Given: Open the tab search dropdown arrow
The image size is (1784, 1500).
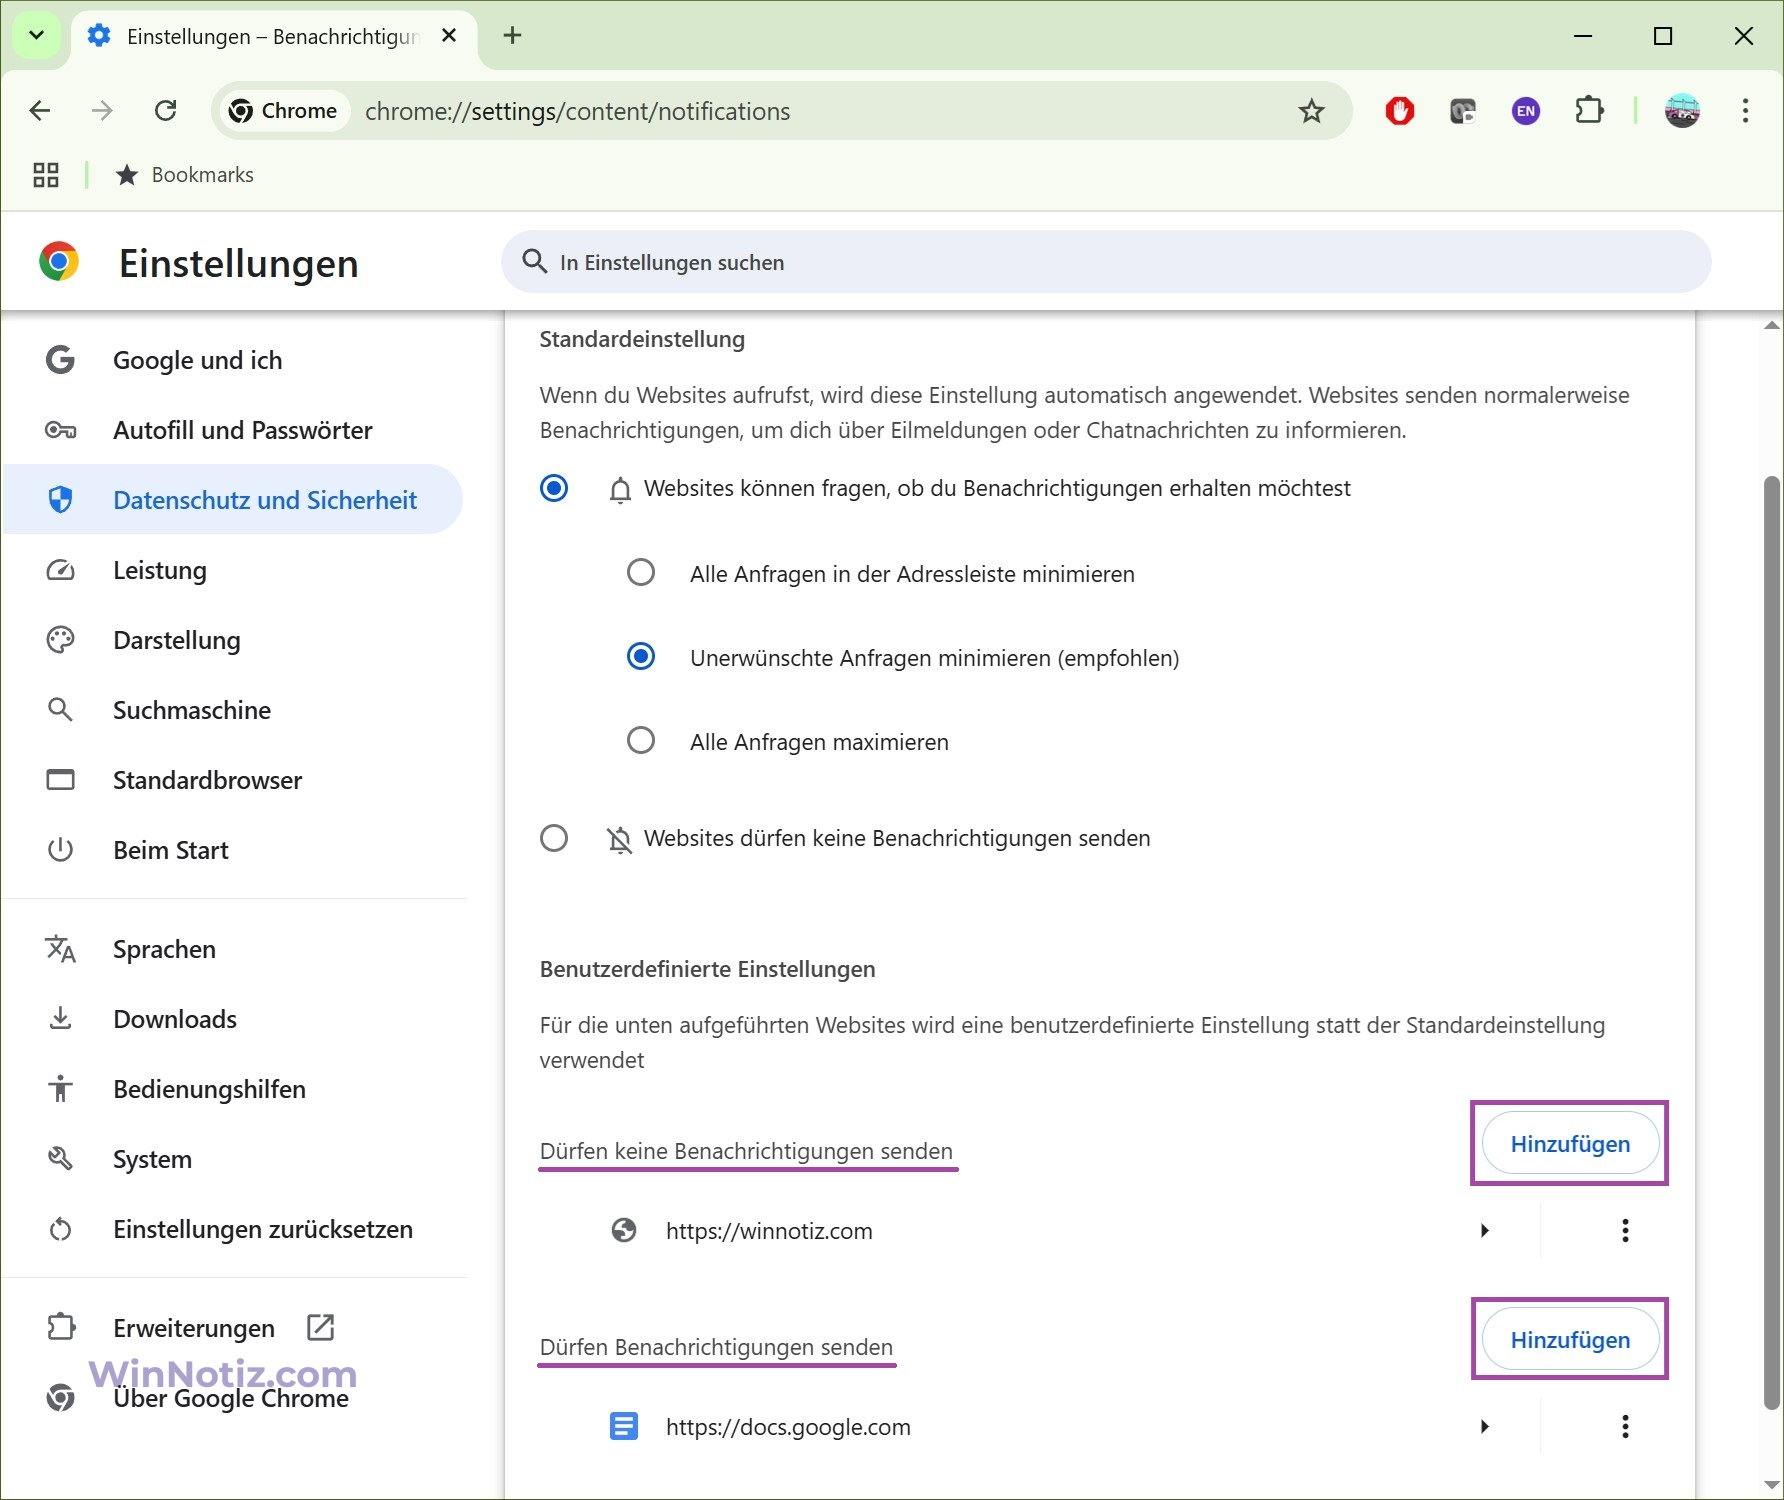Looking at the screenshot, I should point(36,36).
